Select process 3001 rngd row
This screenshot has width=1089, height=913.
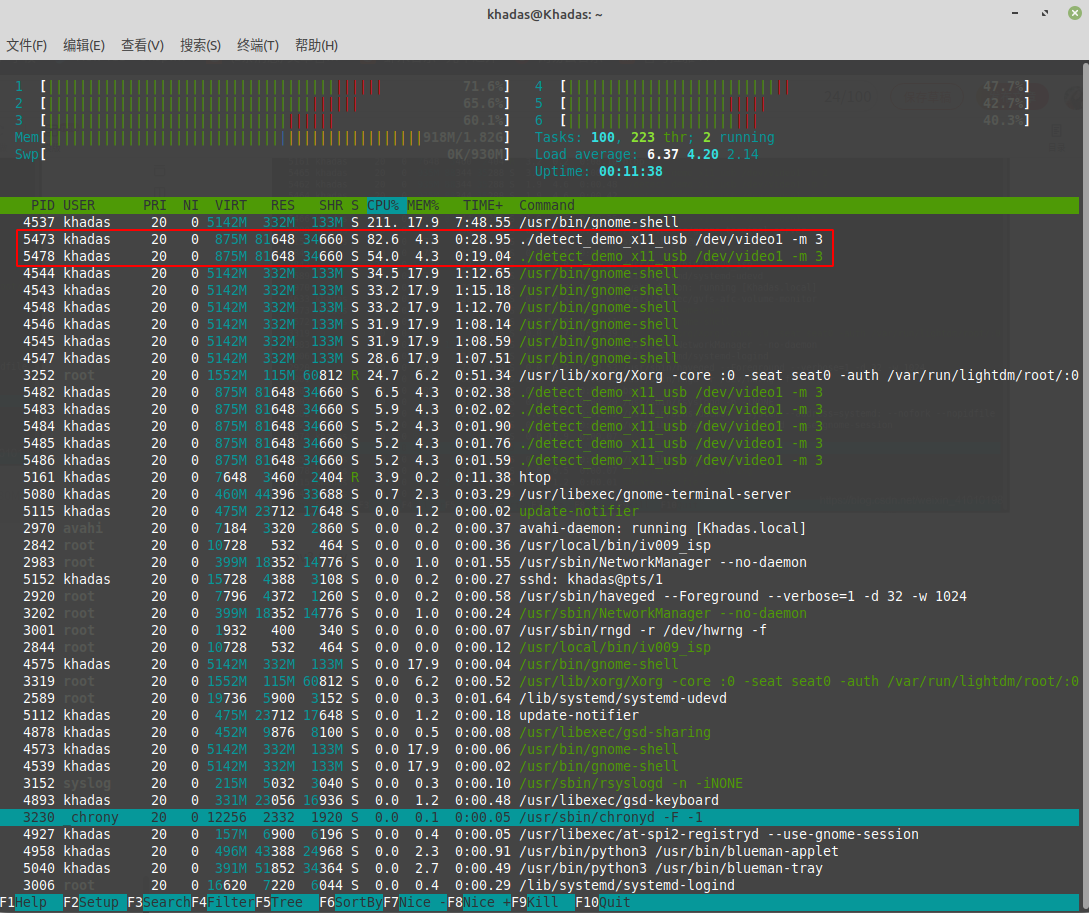(540, 630)
